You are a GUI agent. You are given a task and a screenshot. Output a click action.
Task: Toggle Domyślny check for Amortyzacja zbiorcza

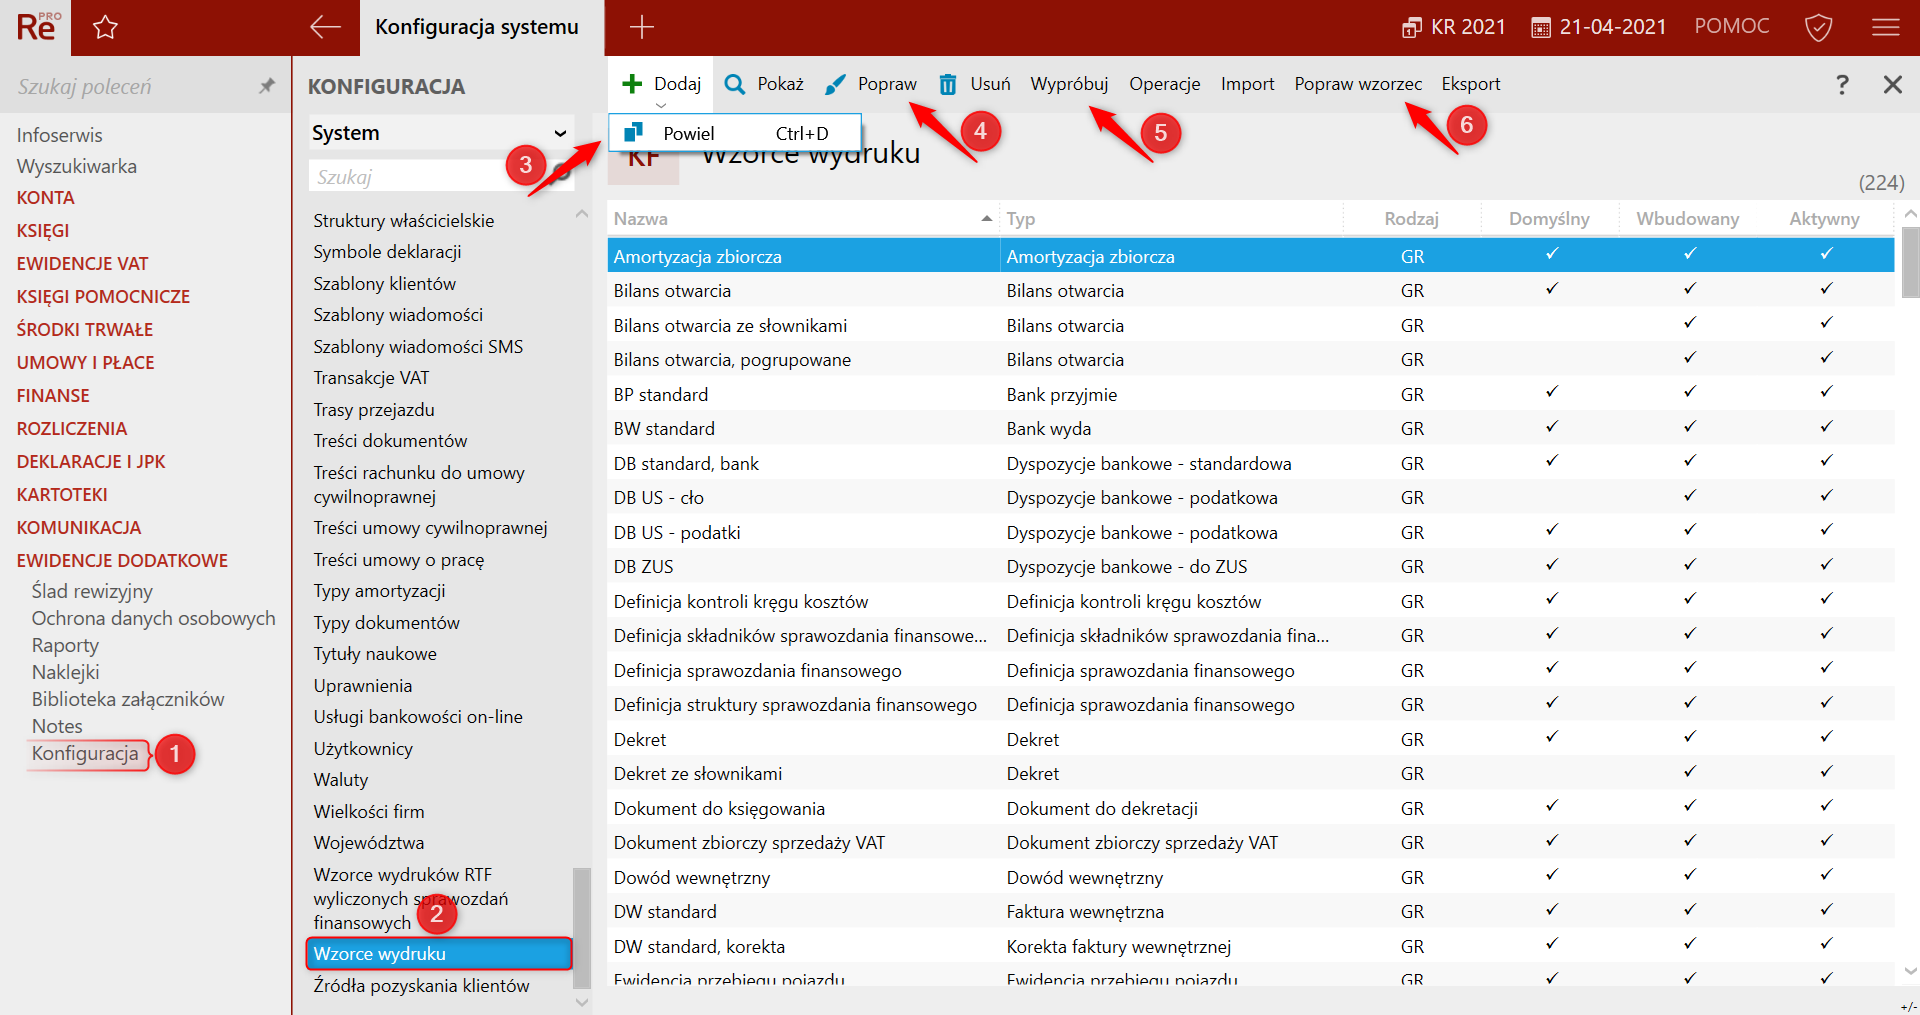pyautogui.click(x=1551, y=255)
